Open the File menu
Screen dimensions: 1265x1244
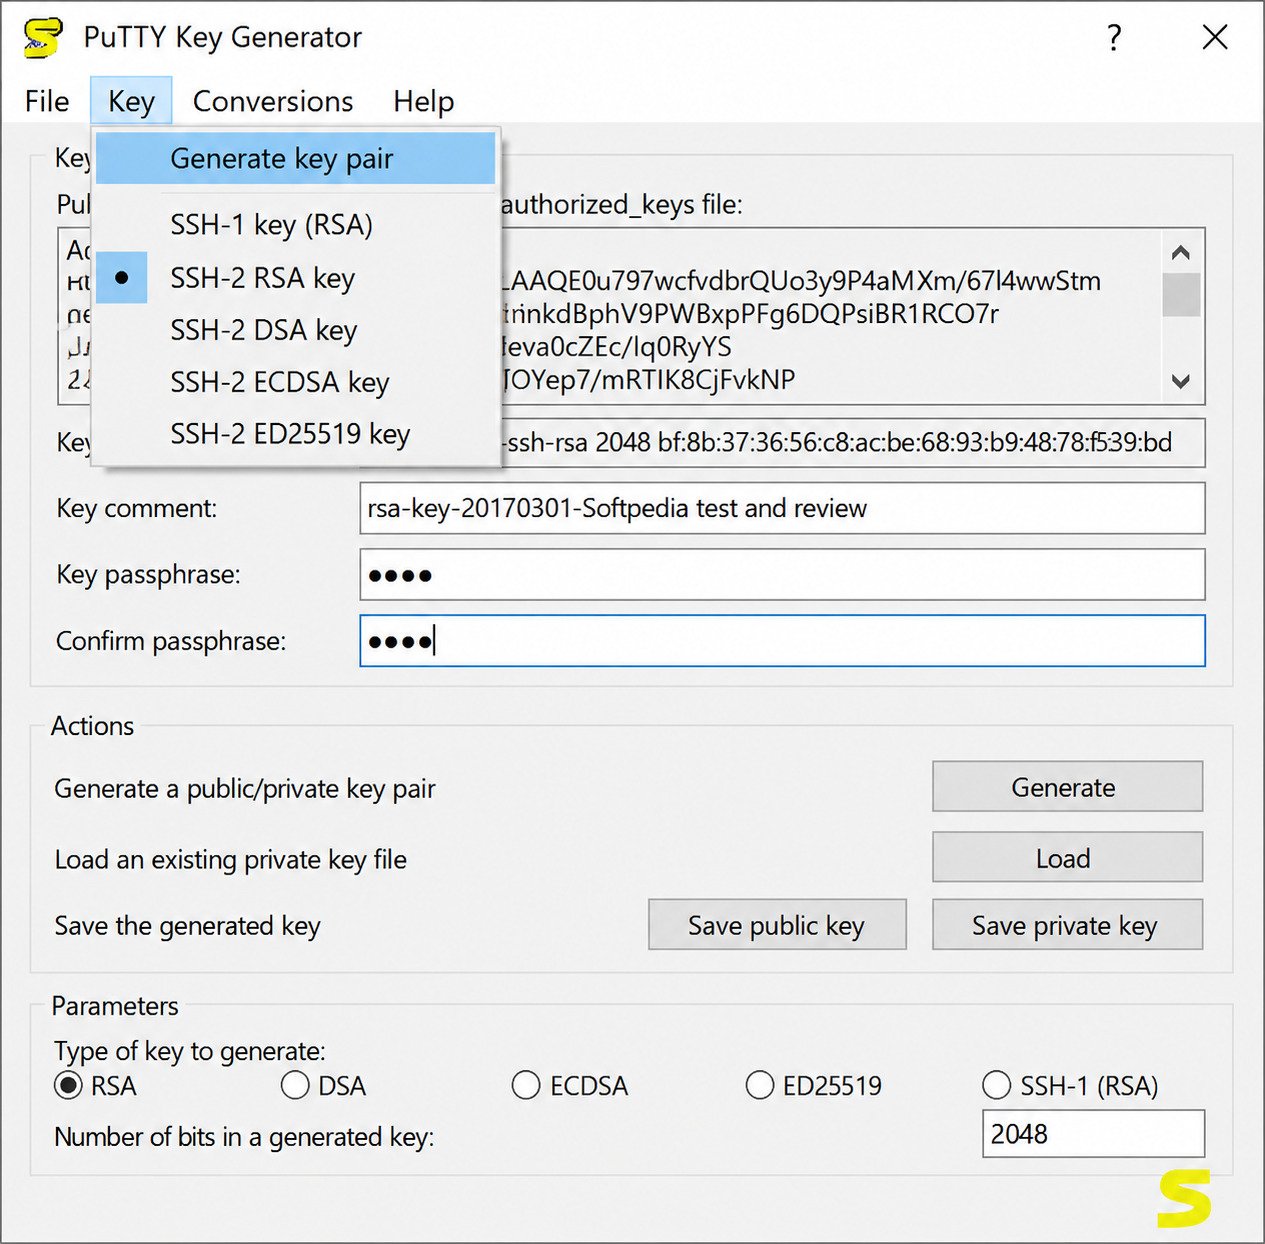coord(47,101)
